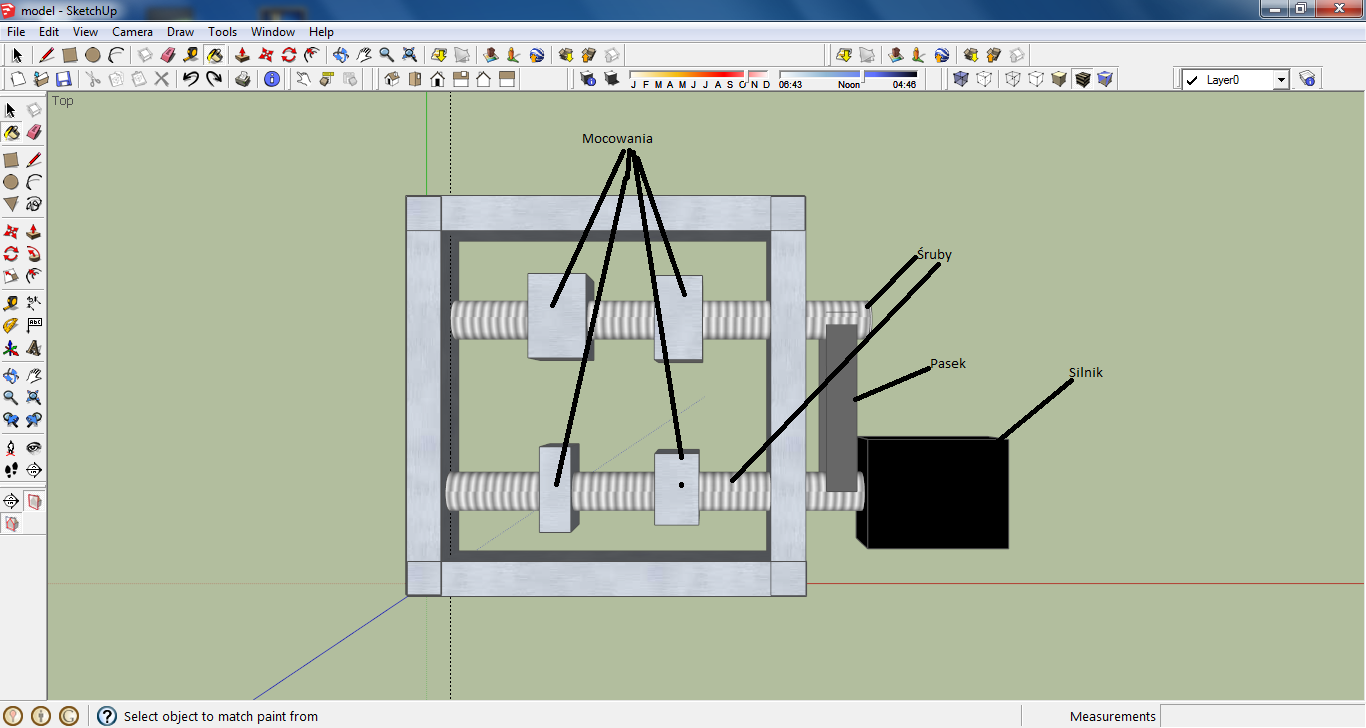Image resolution: width=1366 pixels, height=728 pixels.
Task: Open Shadow Settings icon
Action: point(588,78)
